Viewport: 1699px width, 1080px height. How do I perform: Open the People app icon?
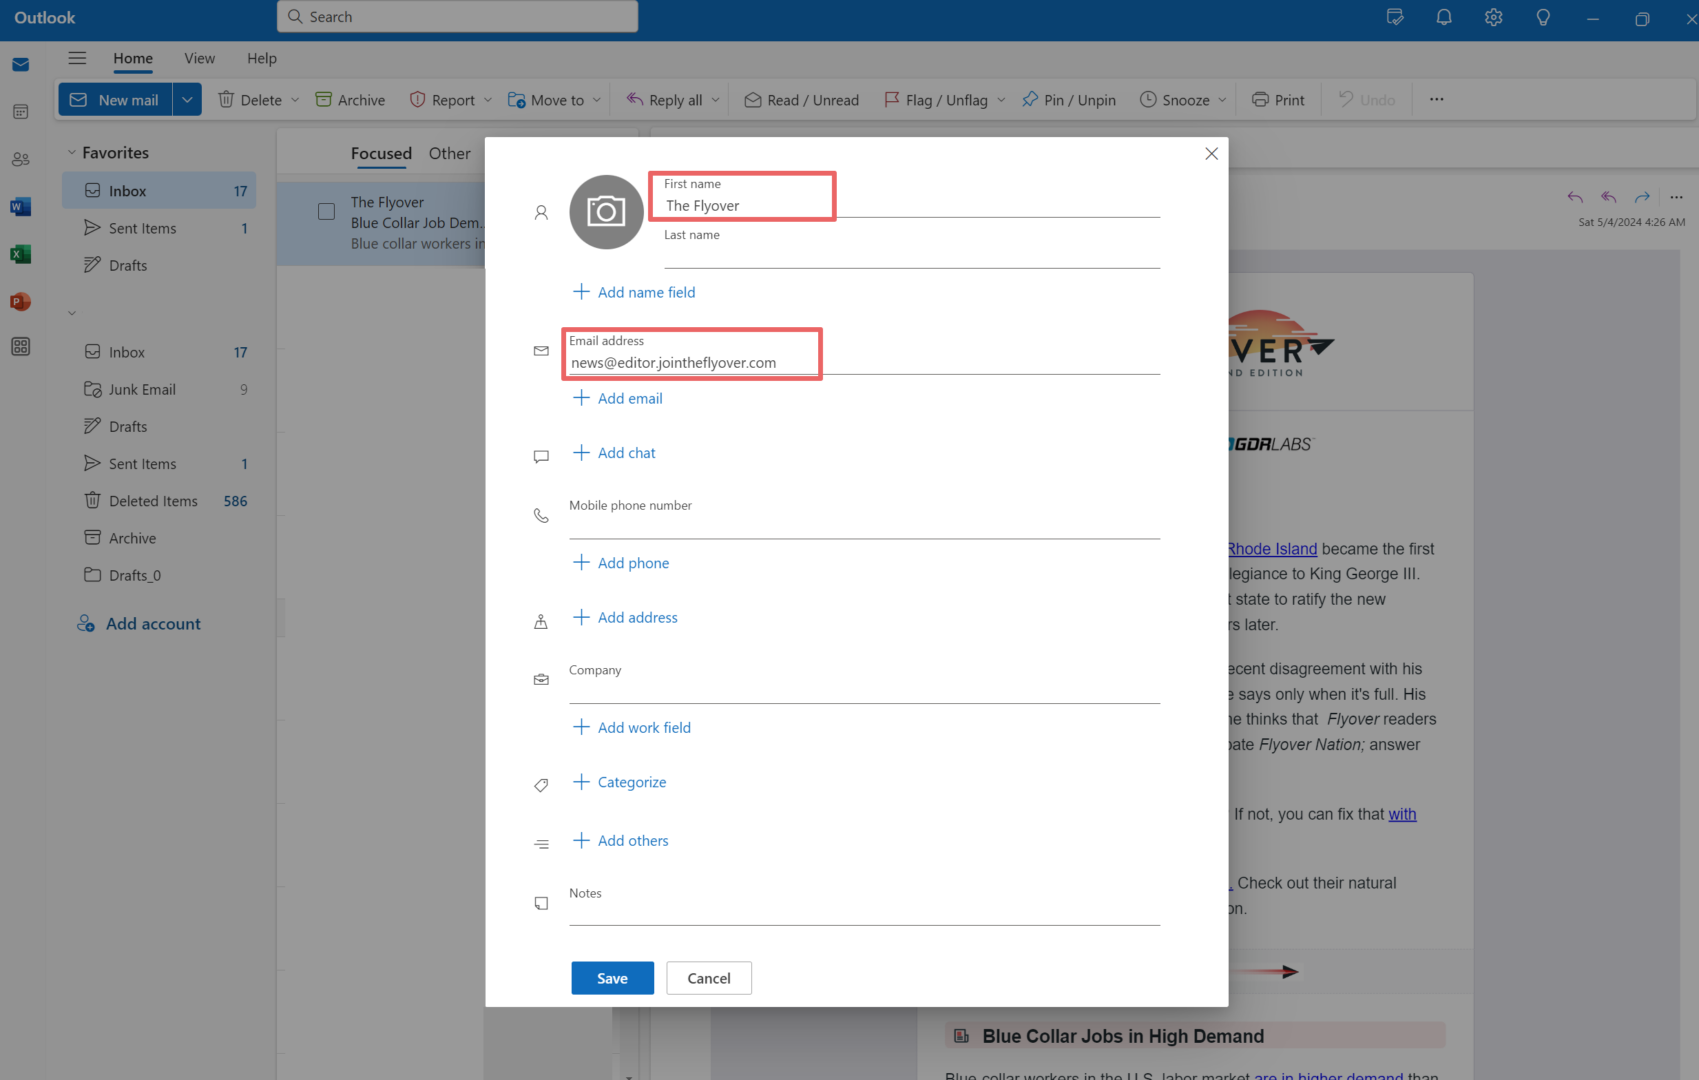point(20,159)
